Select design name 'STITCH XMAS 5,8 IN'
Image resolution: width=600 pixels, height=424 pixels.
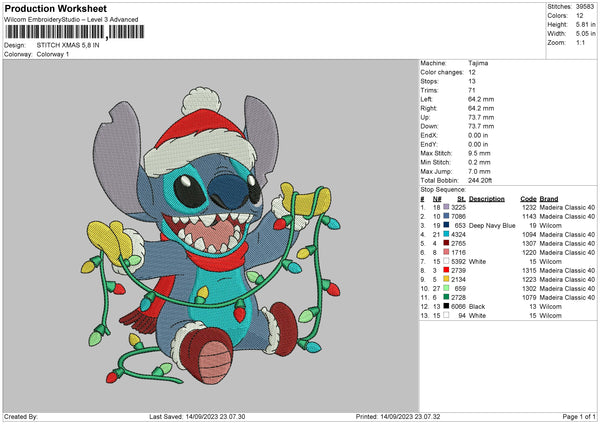click(68, 45)
